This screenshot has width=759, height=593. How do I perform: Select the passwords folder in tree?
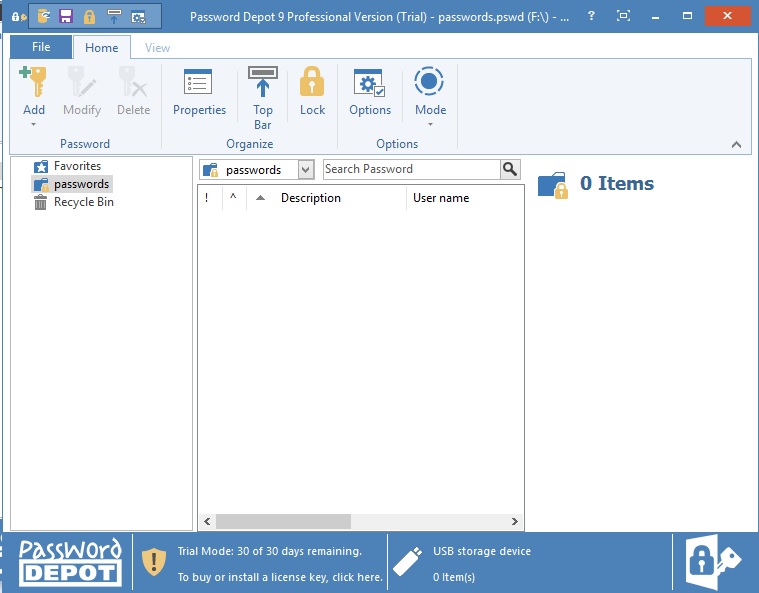coord(72,184)
